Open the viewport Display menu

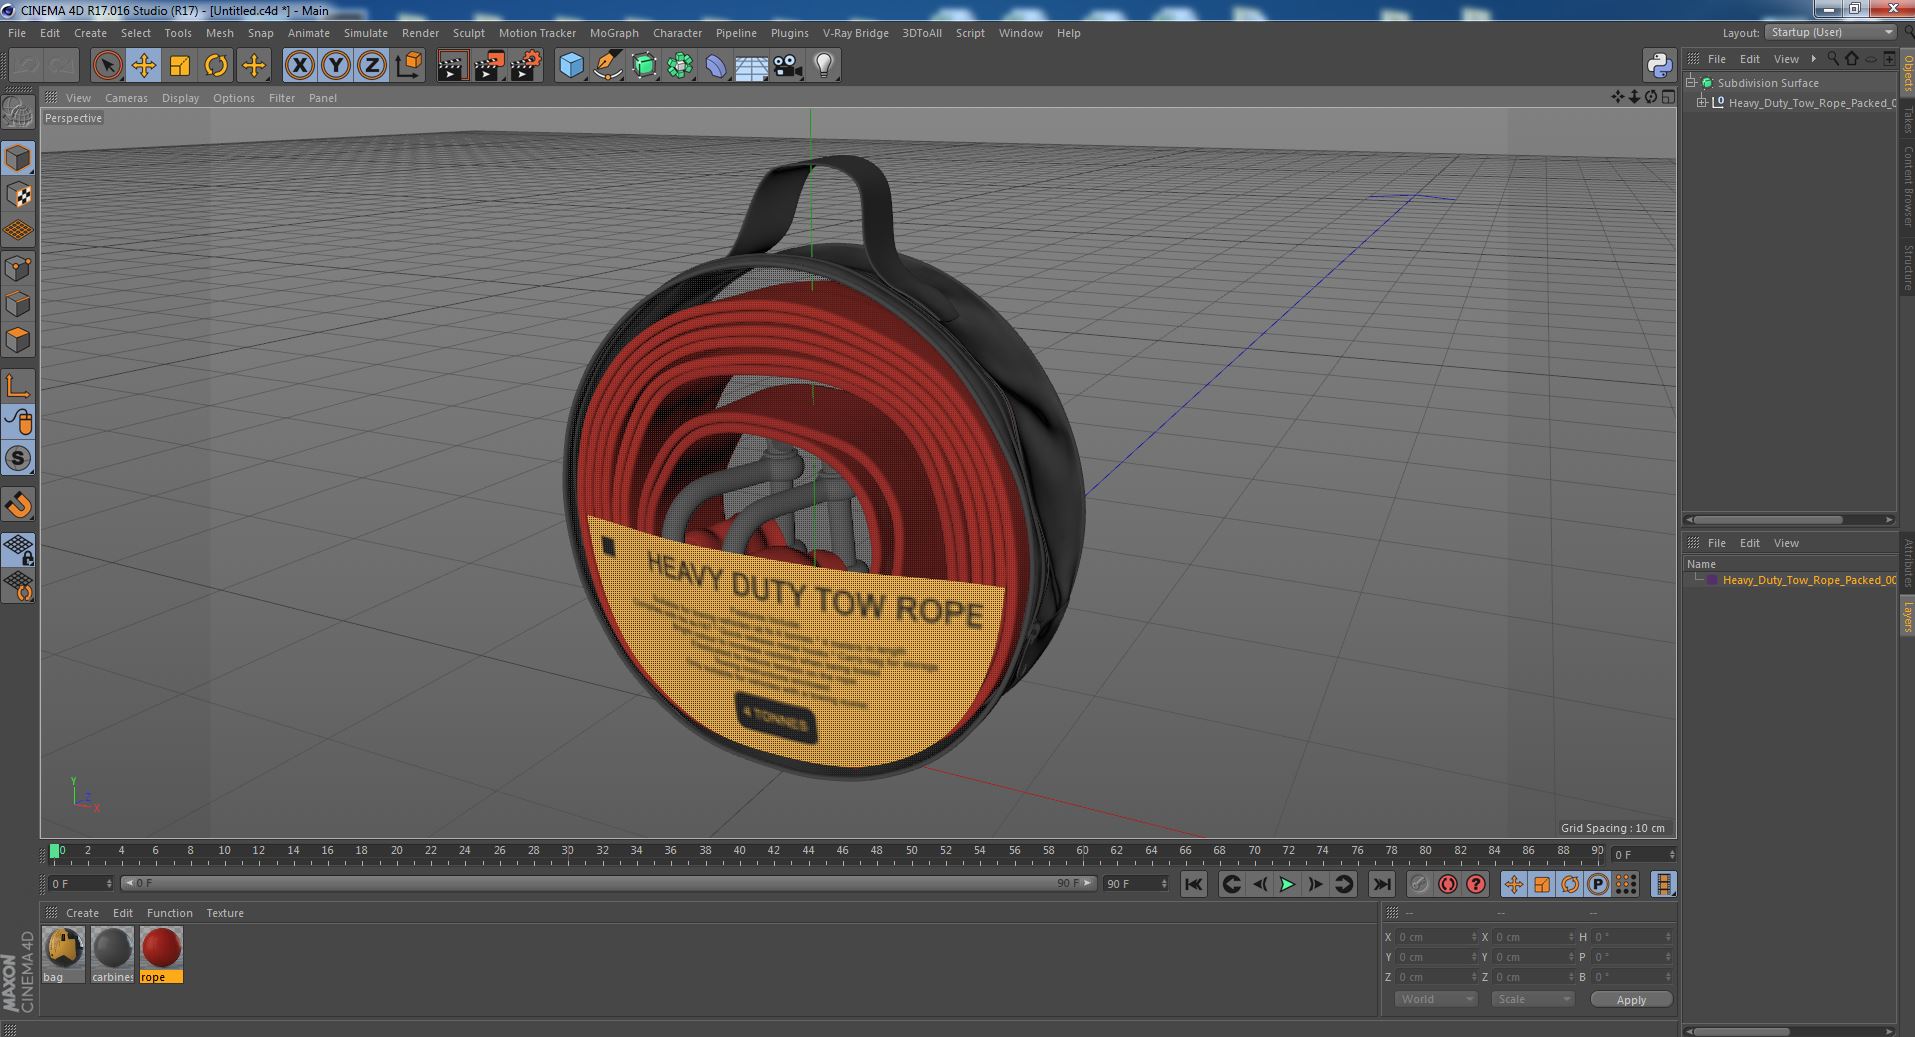point(180,98)
